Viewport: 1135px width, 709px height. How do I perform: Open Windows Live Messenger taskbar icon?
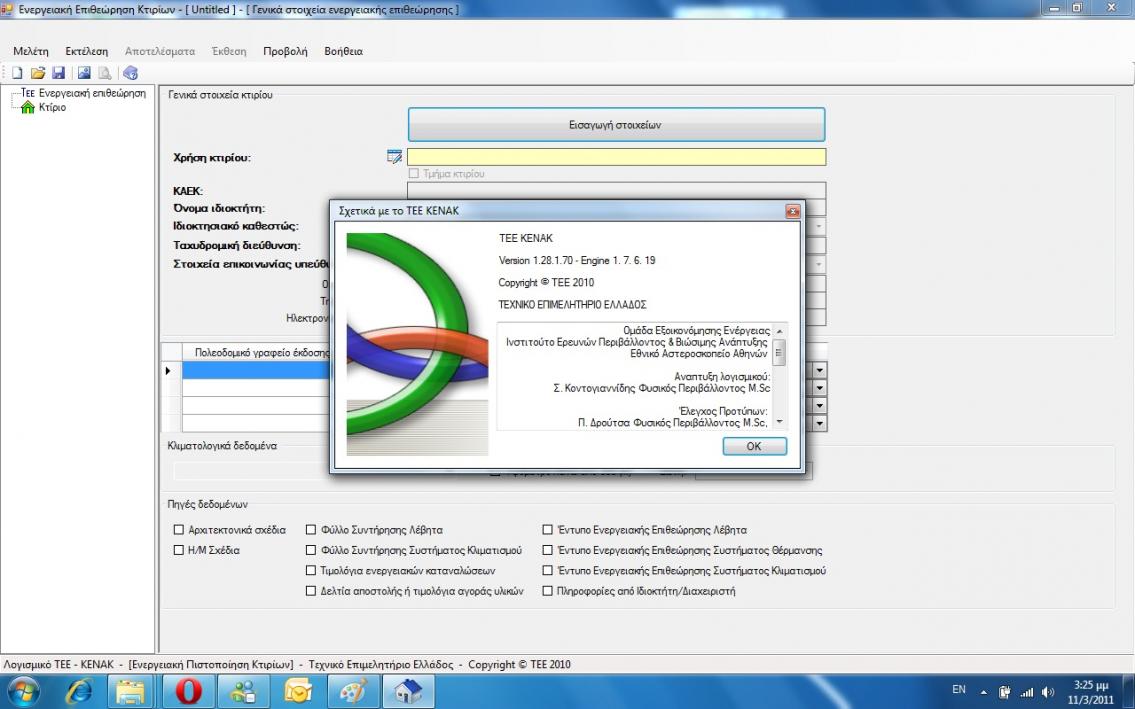click(x=243, y=692)
